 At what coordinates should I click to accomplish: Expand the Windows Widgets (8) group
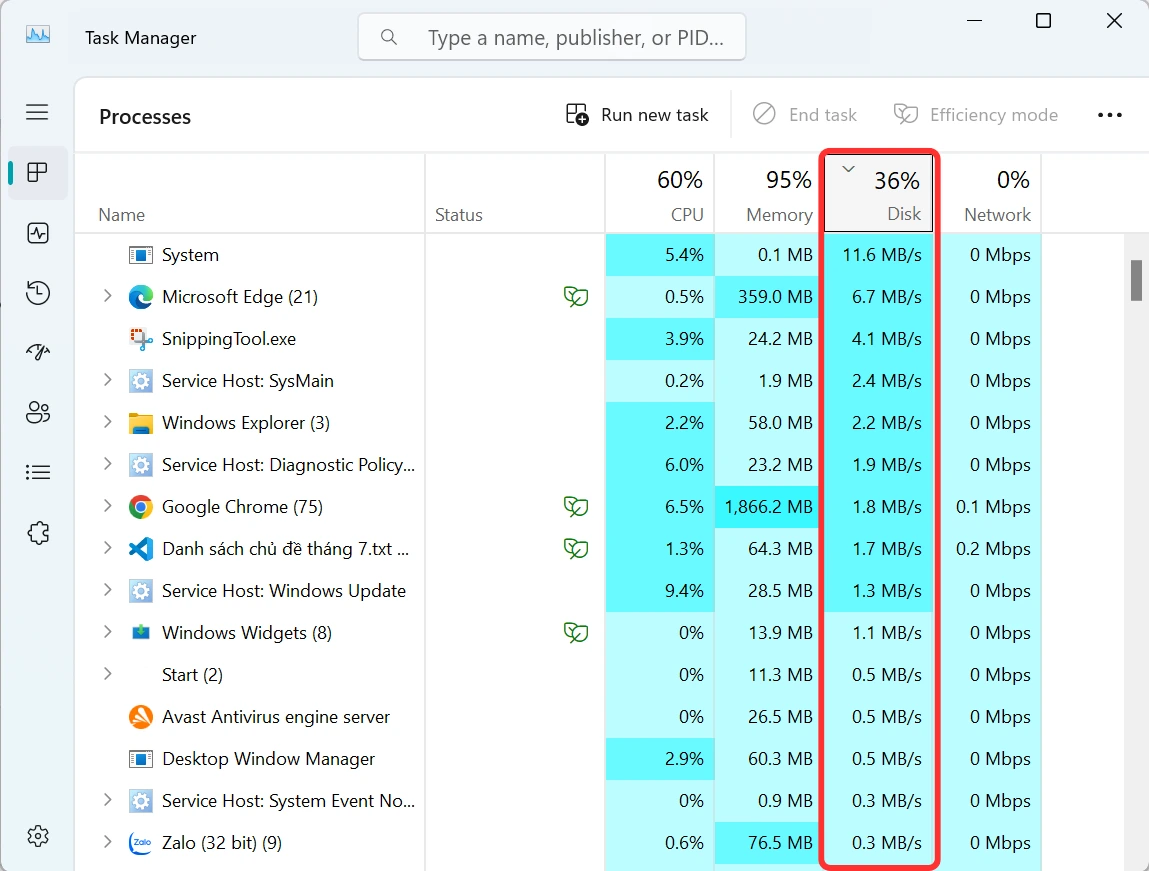point(108,631)
